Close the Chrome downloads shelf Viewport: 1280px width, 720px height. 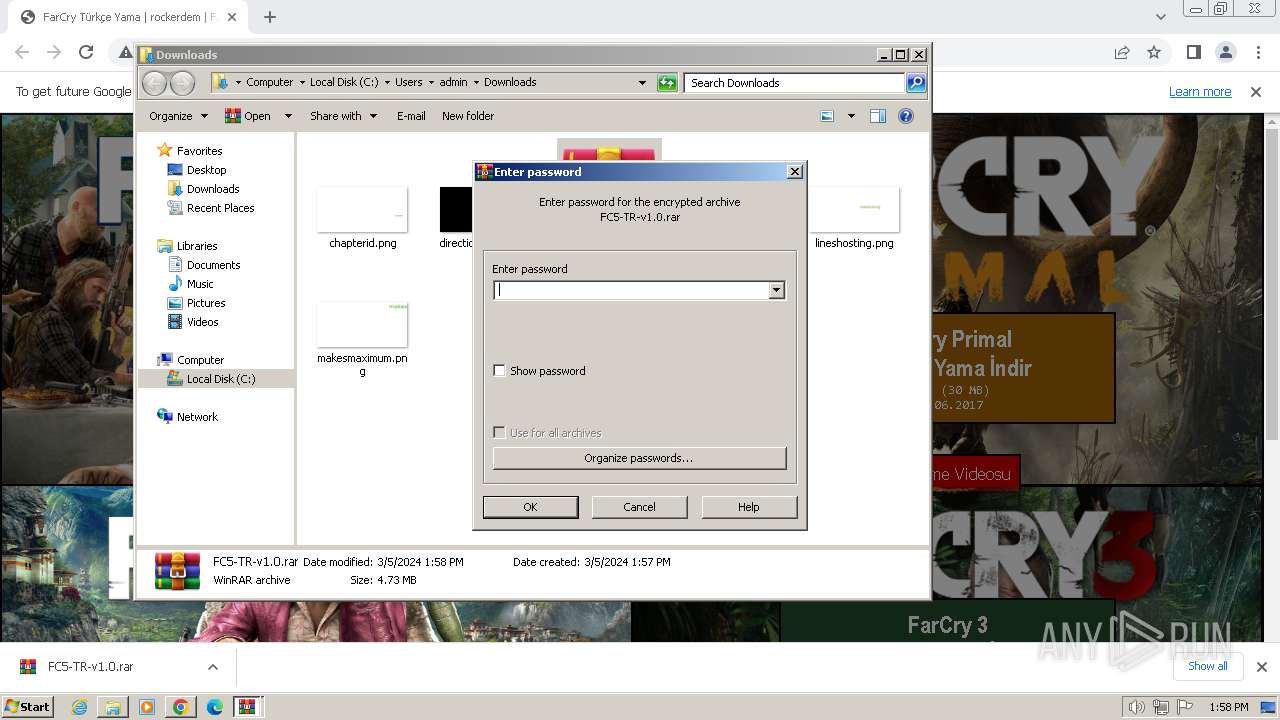click(x=1261, y=667)
